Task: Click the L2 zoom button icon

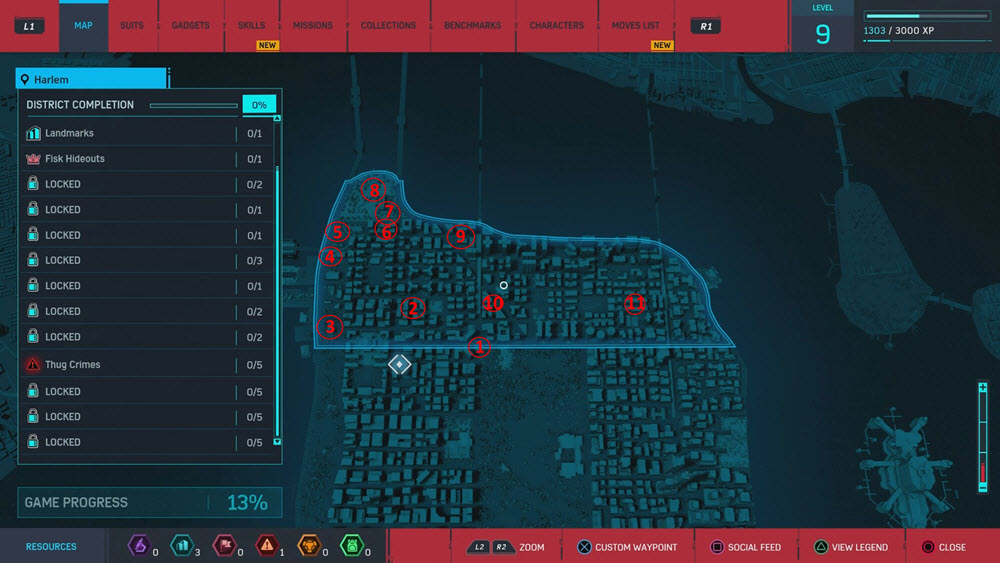Action: [479, 546]
